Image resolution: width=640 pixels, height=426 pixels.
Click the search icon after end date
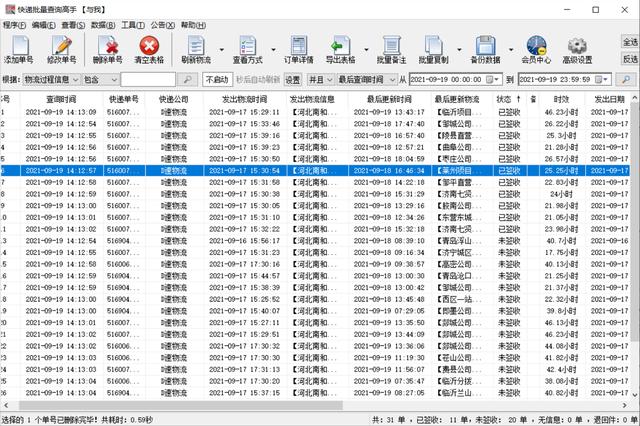pyautogui.click(x=626, y=79)
